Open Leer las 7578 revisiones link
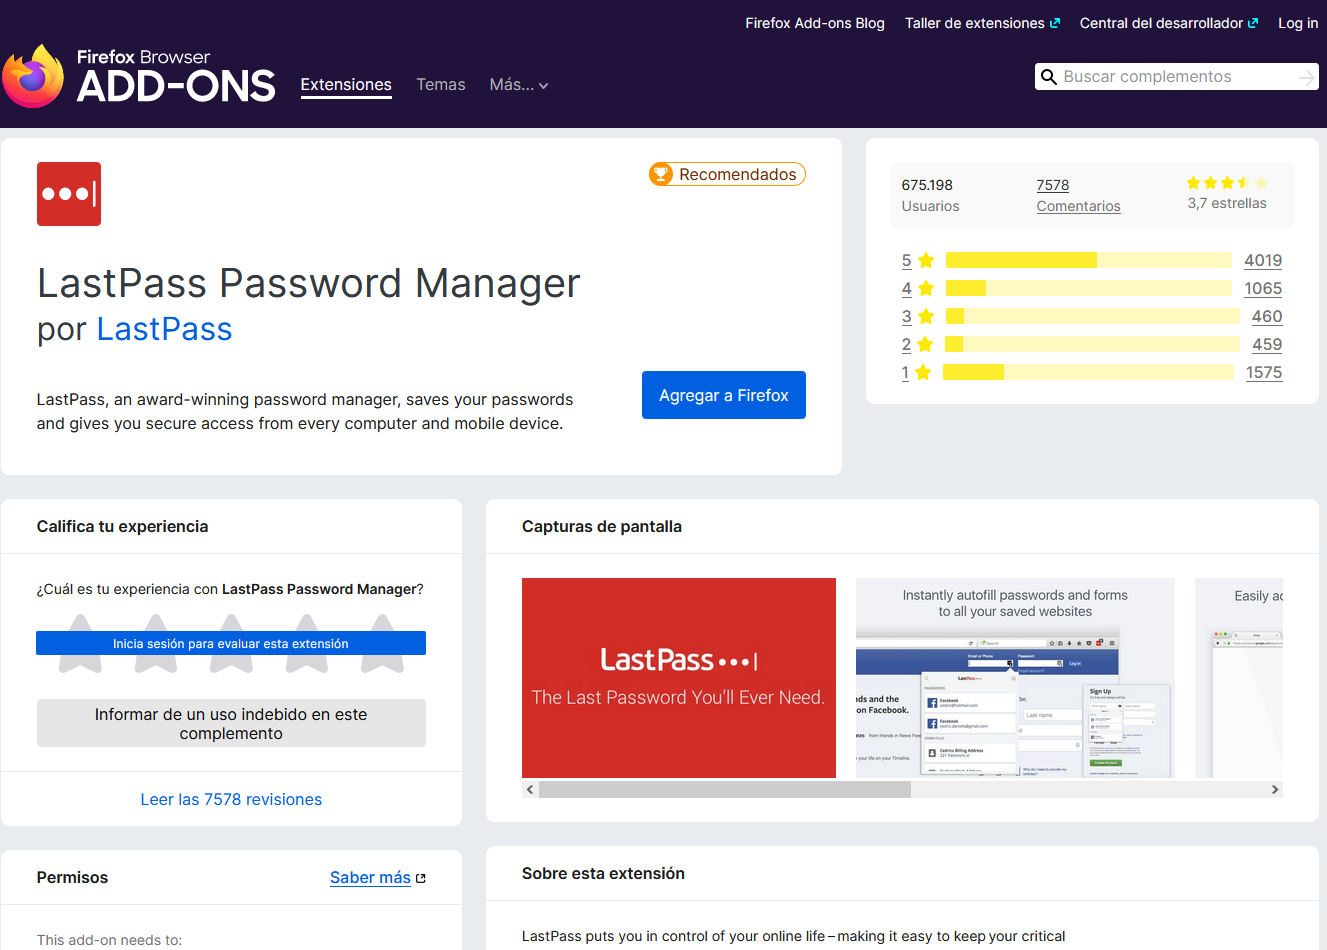This screenshot has width=1327, height=950. tap(231, 799)
